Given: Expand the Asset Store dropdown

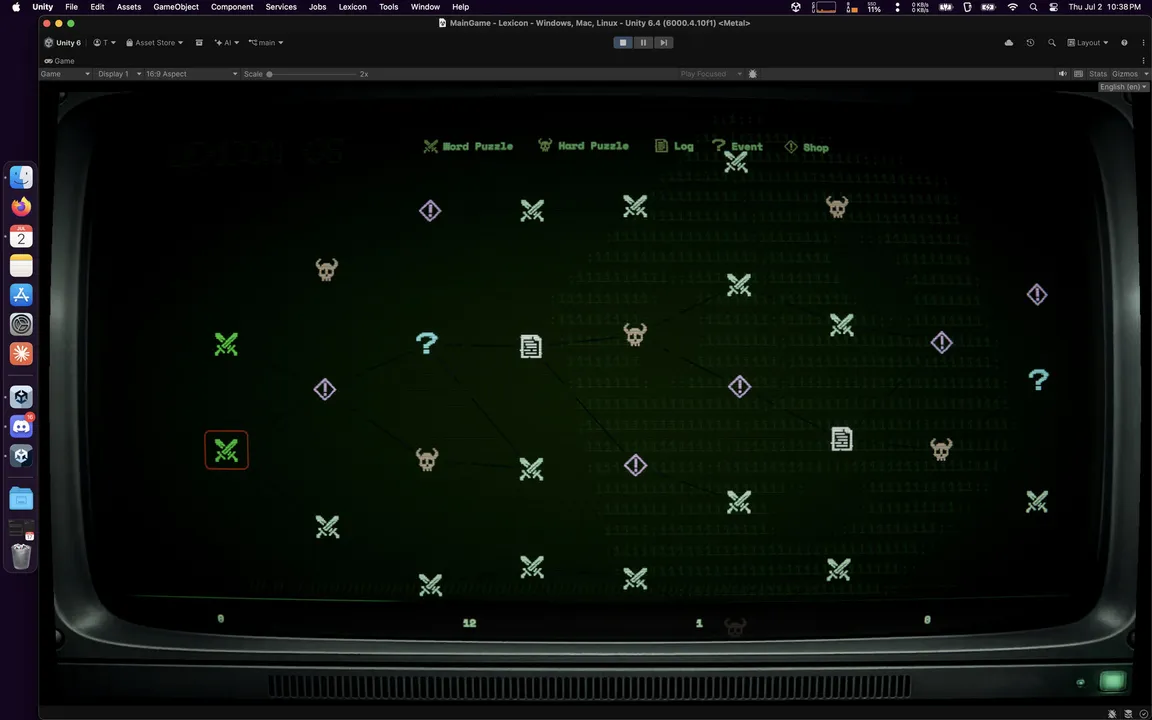Looking at the screenshot, I should click(x=154, y=43).
